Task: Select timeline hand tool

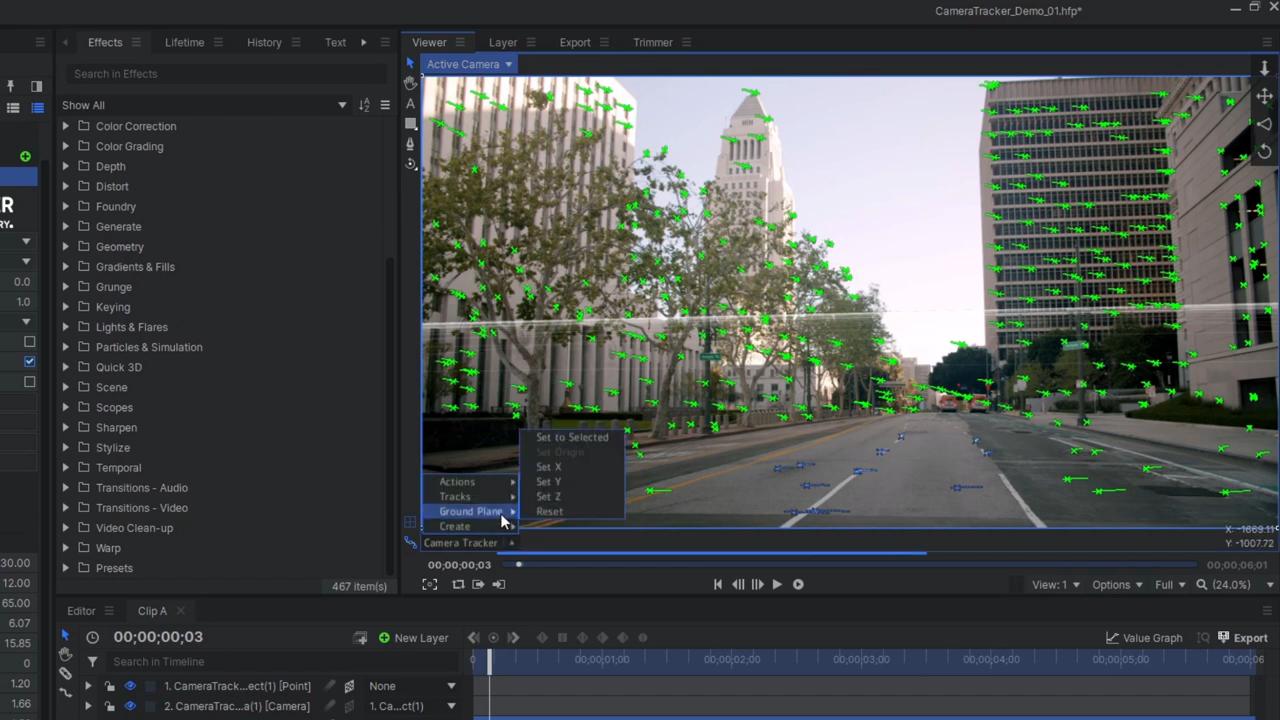Action: click(65, 654)
